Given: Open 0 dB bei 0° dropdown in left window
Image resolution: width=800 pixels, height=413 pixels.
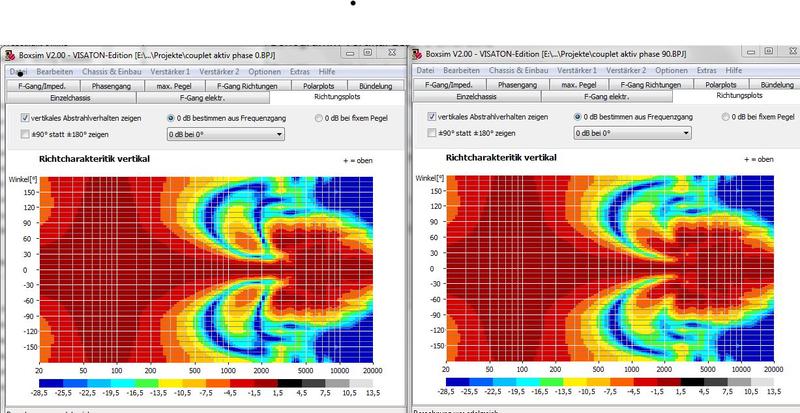Looking at the screenshot, I should click(x=226, y=134).
